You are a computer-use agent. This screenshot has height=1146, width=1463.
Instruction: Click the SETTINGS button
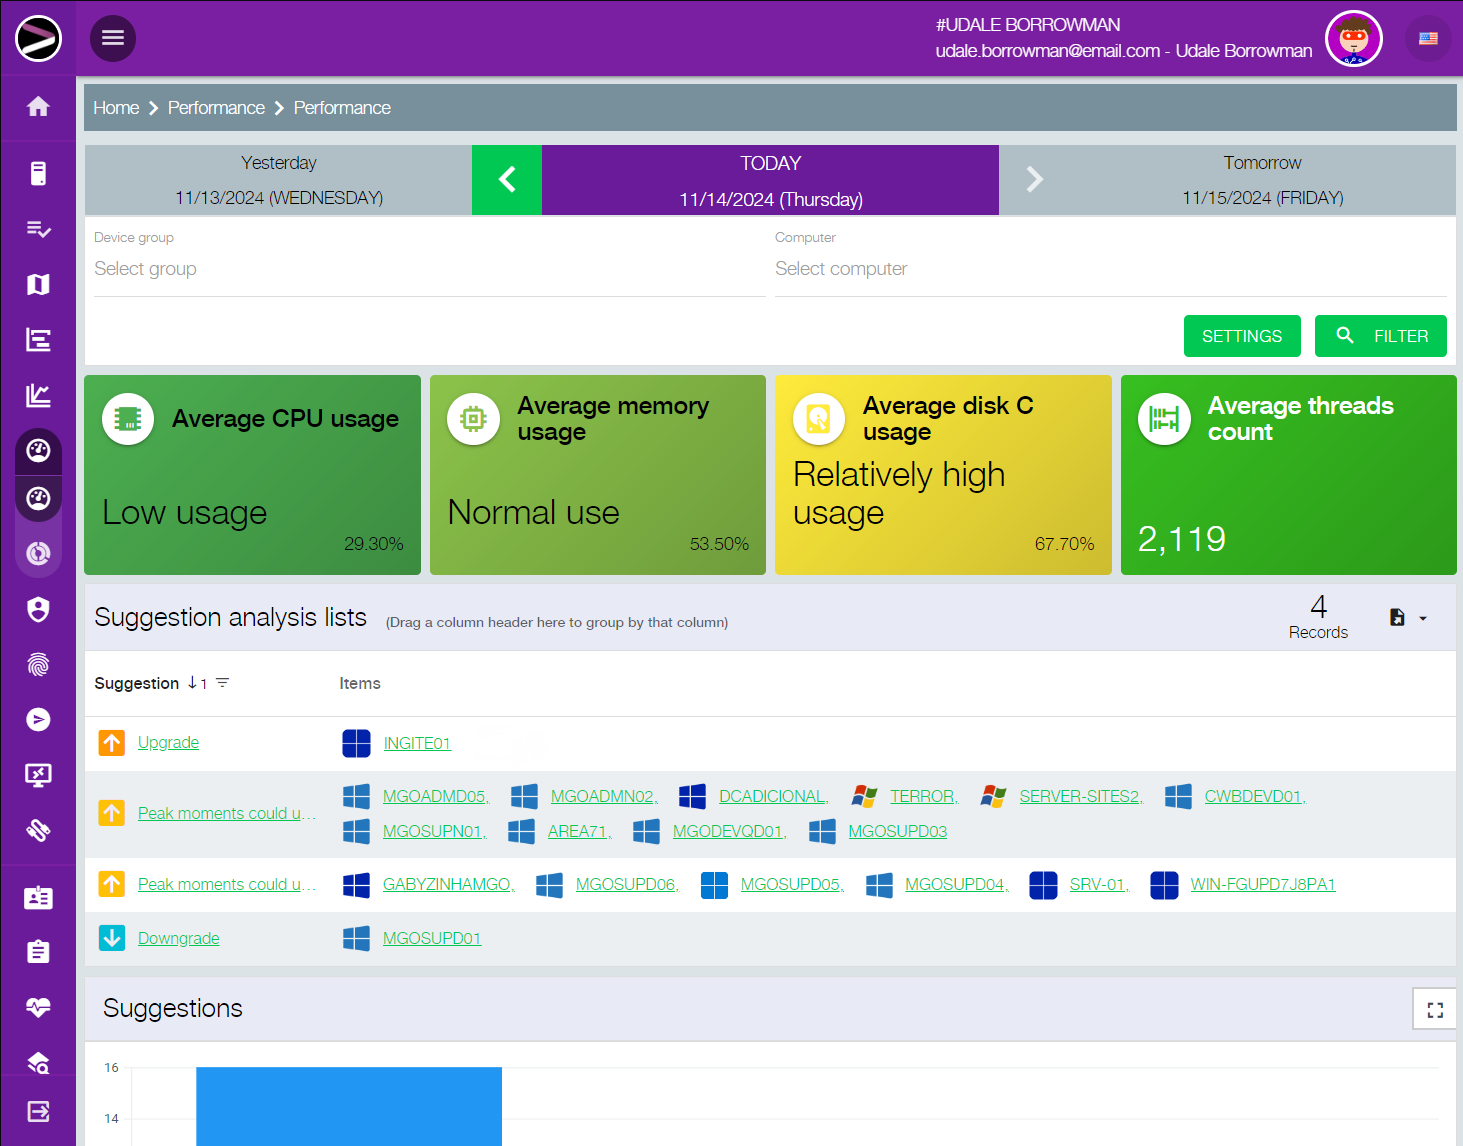(1241, 336)
